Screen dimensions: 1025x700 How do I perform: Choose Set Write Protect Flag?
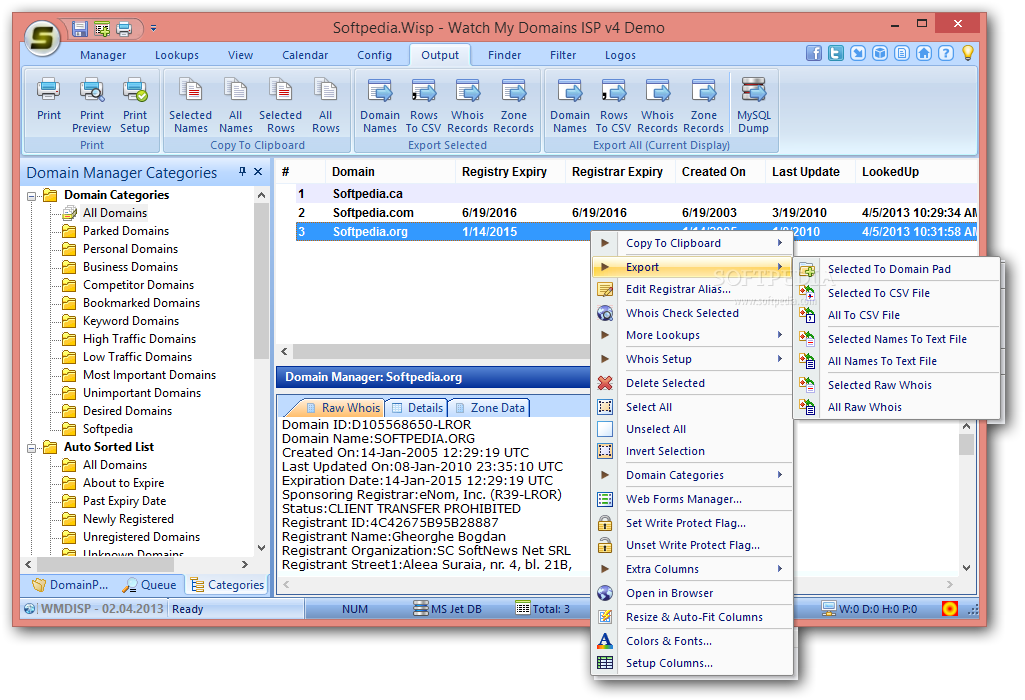click(692, 523)
